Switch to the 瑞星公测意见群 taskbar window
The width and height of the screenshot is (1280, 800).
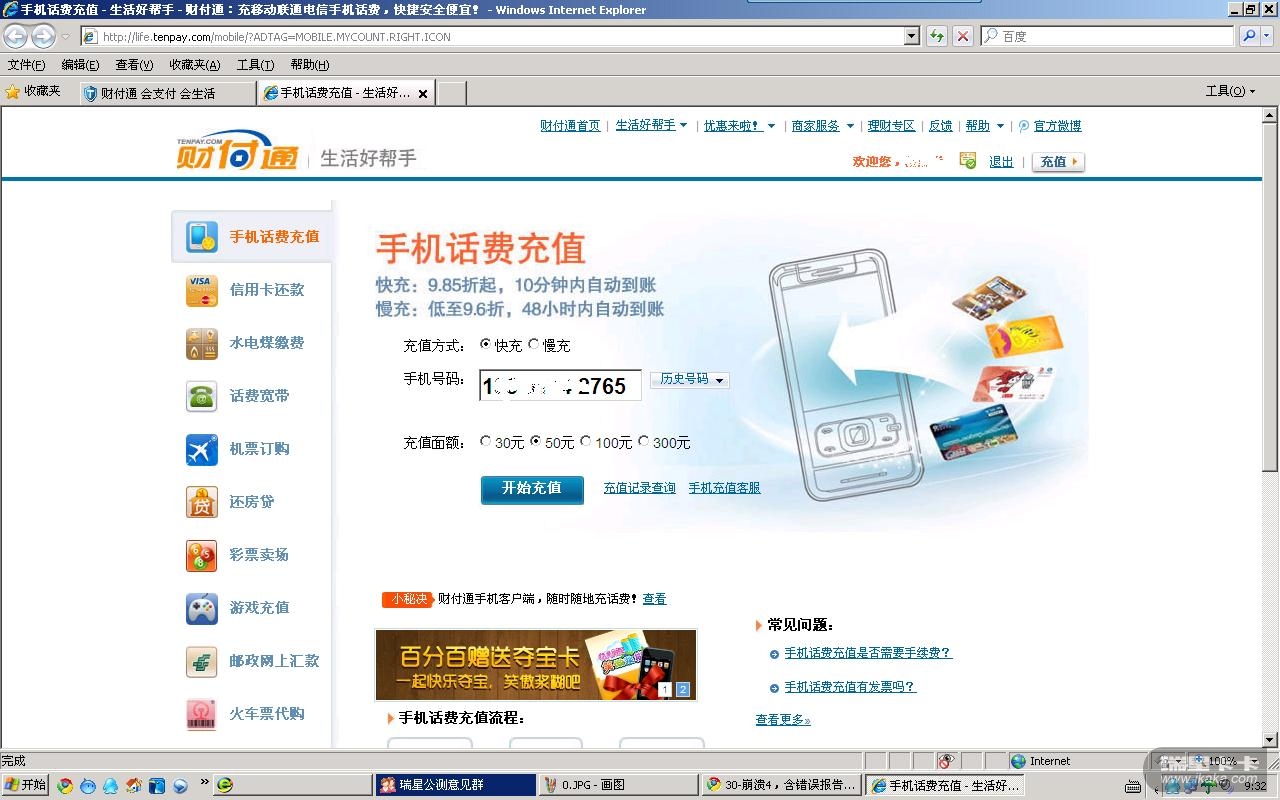coord(455,785)
